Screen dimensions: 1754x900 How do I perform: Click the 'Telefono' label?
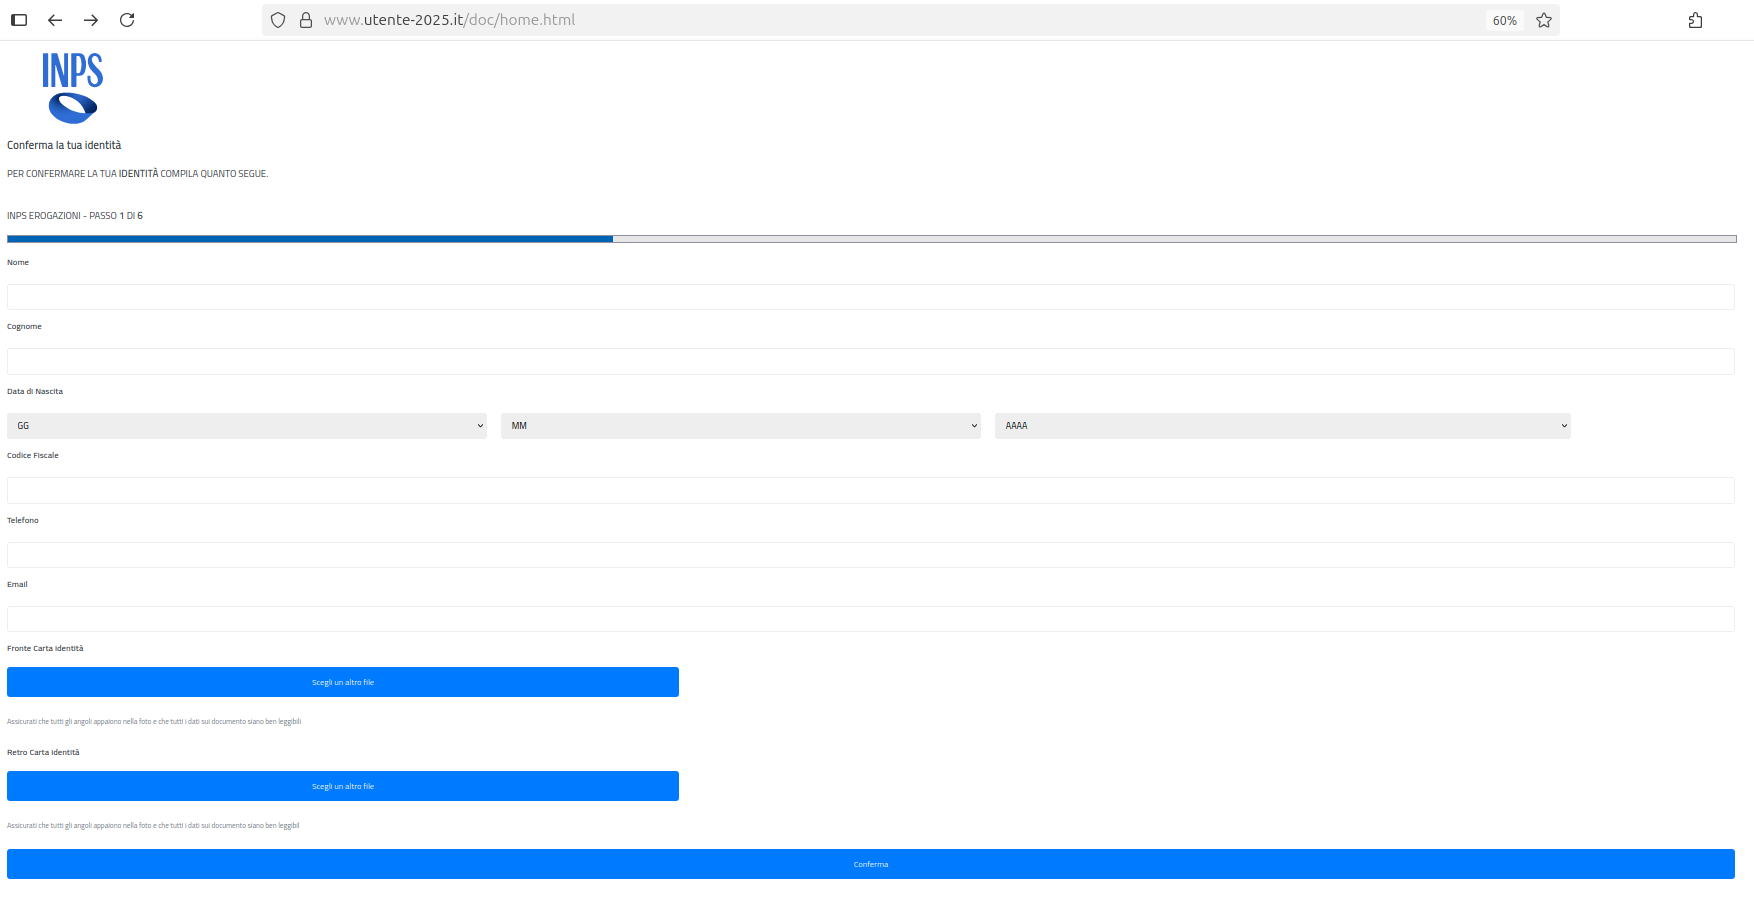pos(23,520)
